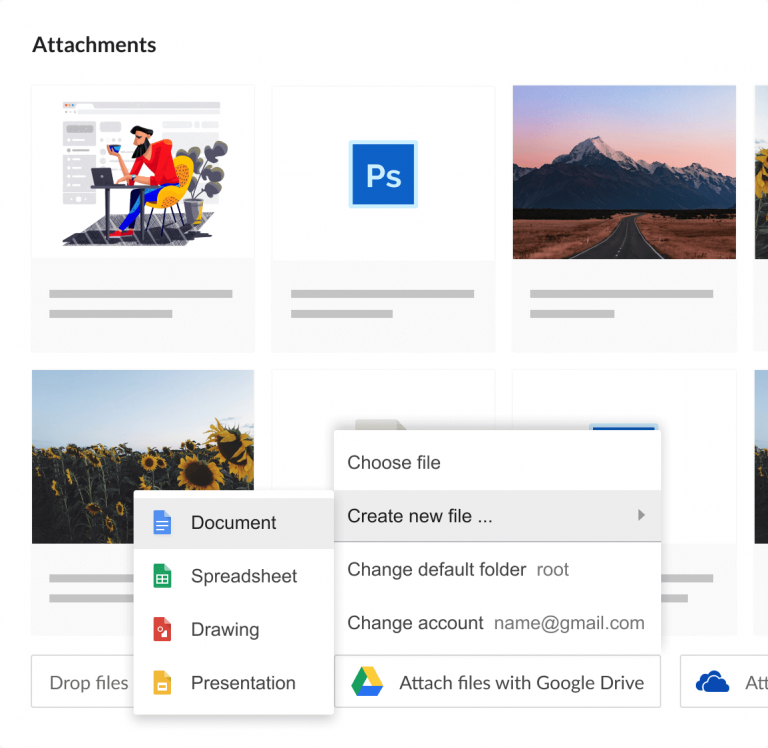
Task: Expand the Create new file submenu arrow
Action: pyautogui.click(x=641, y=516)
